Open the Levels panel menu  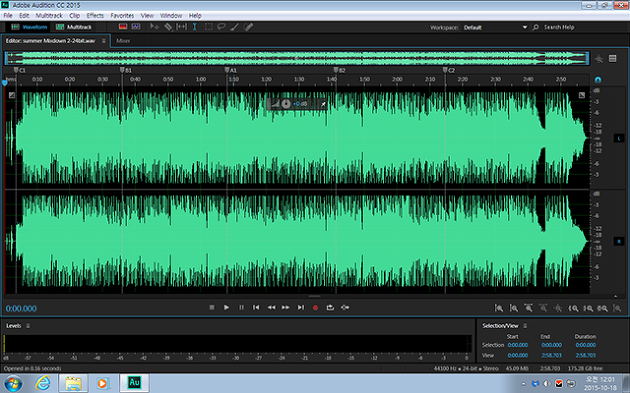tap(28, 325)
